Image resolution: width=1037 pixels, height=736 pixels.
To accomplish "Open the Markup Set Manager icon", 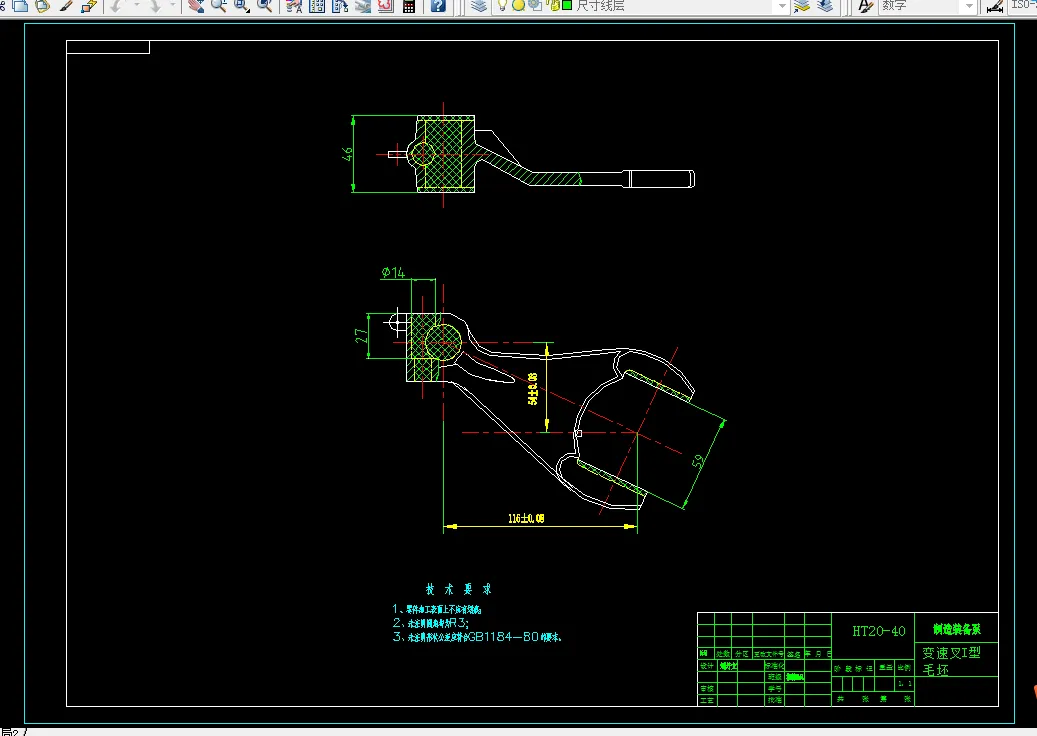I will [x=386, y=6].
